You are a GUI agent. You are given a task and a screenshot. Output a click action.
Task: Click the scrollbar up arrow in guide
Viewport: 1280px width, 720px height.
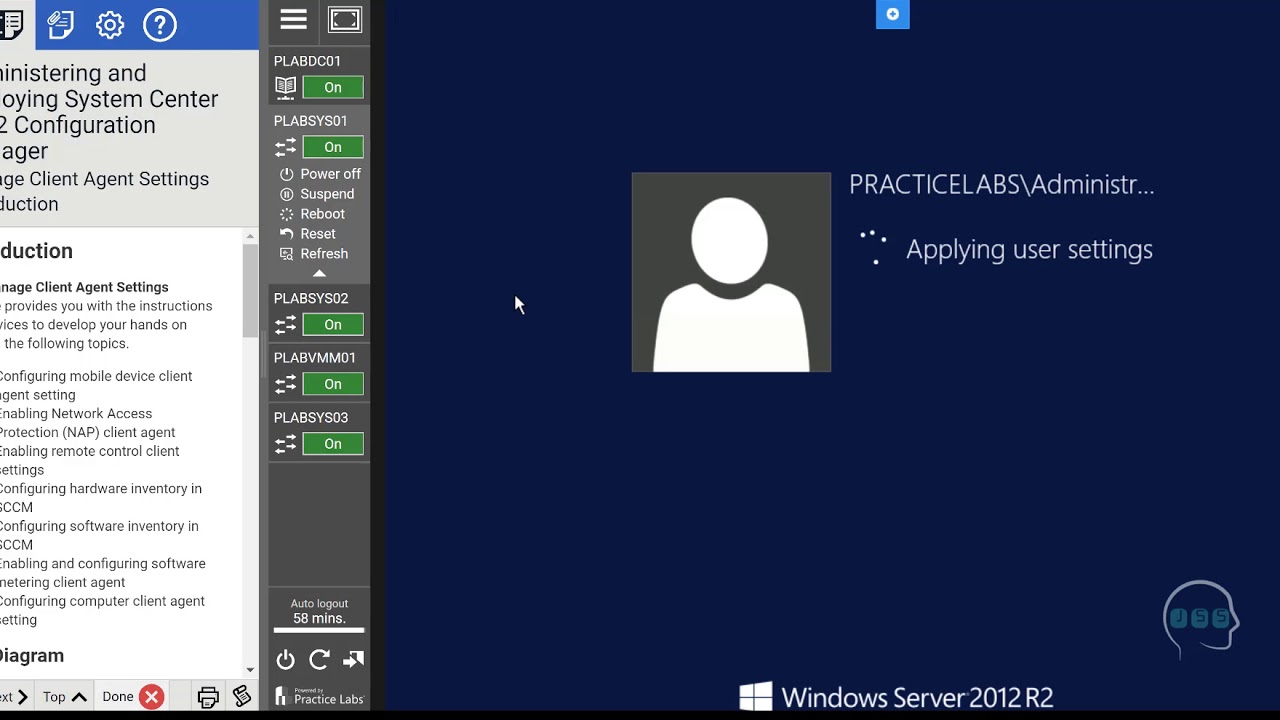pyautogui.click(x=250, y=236)
